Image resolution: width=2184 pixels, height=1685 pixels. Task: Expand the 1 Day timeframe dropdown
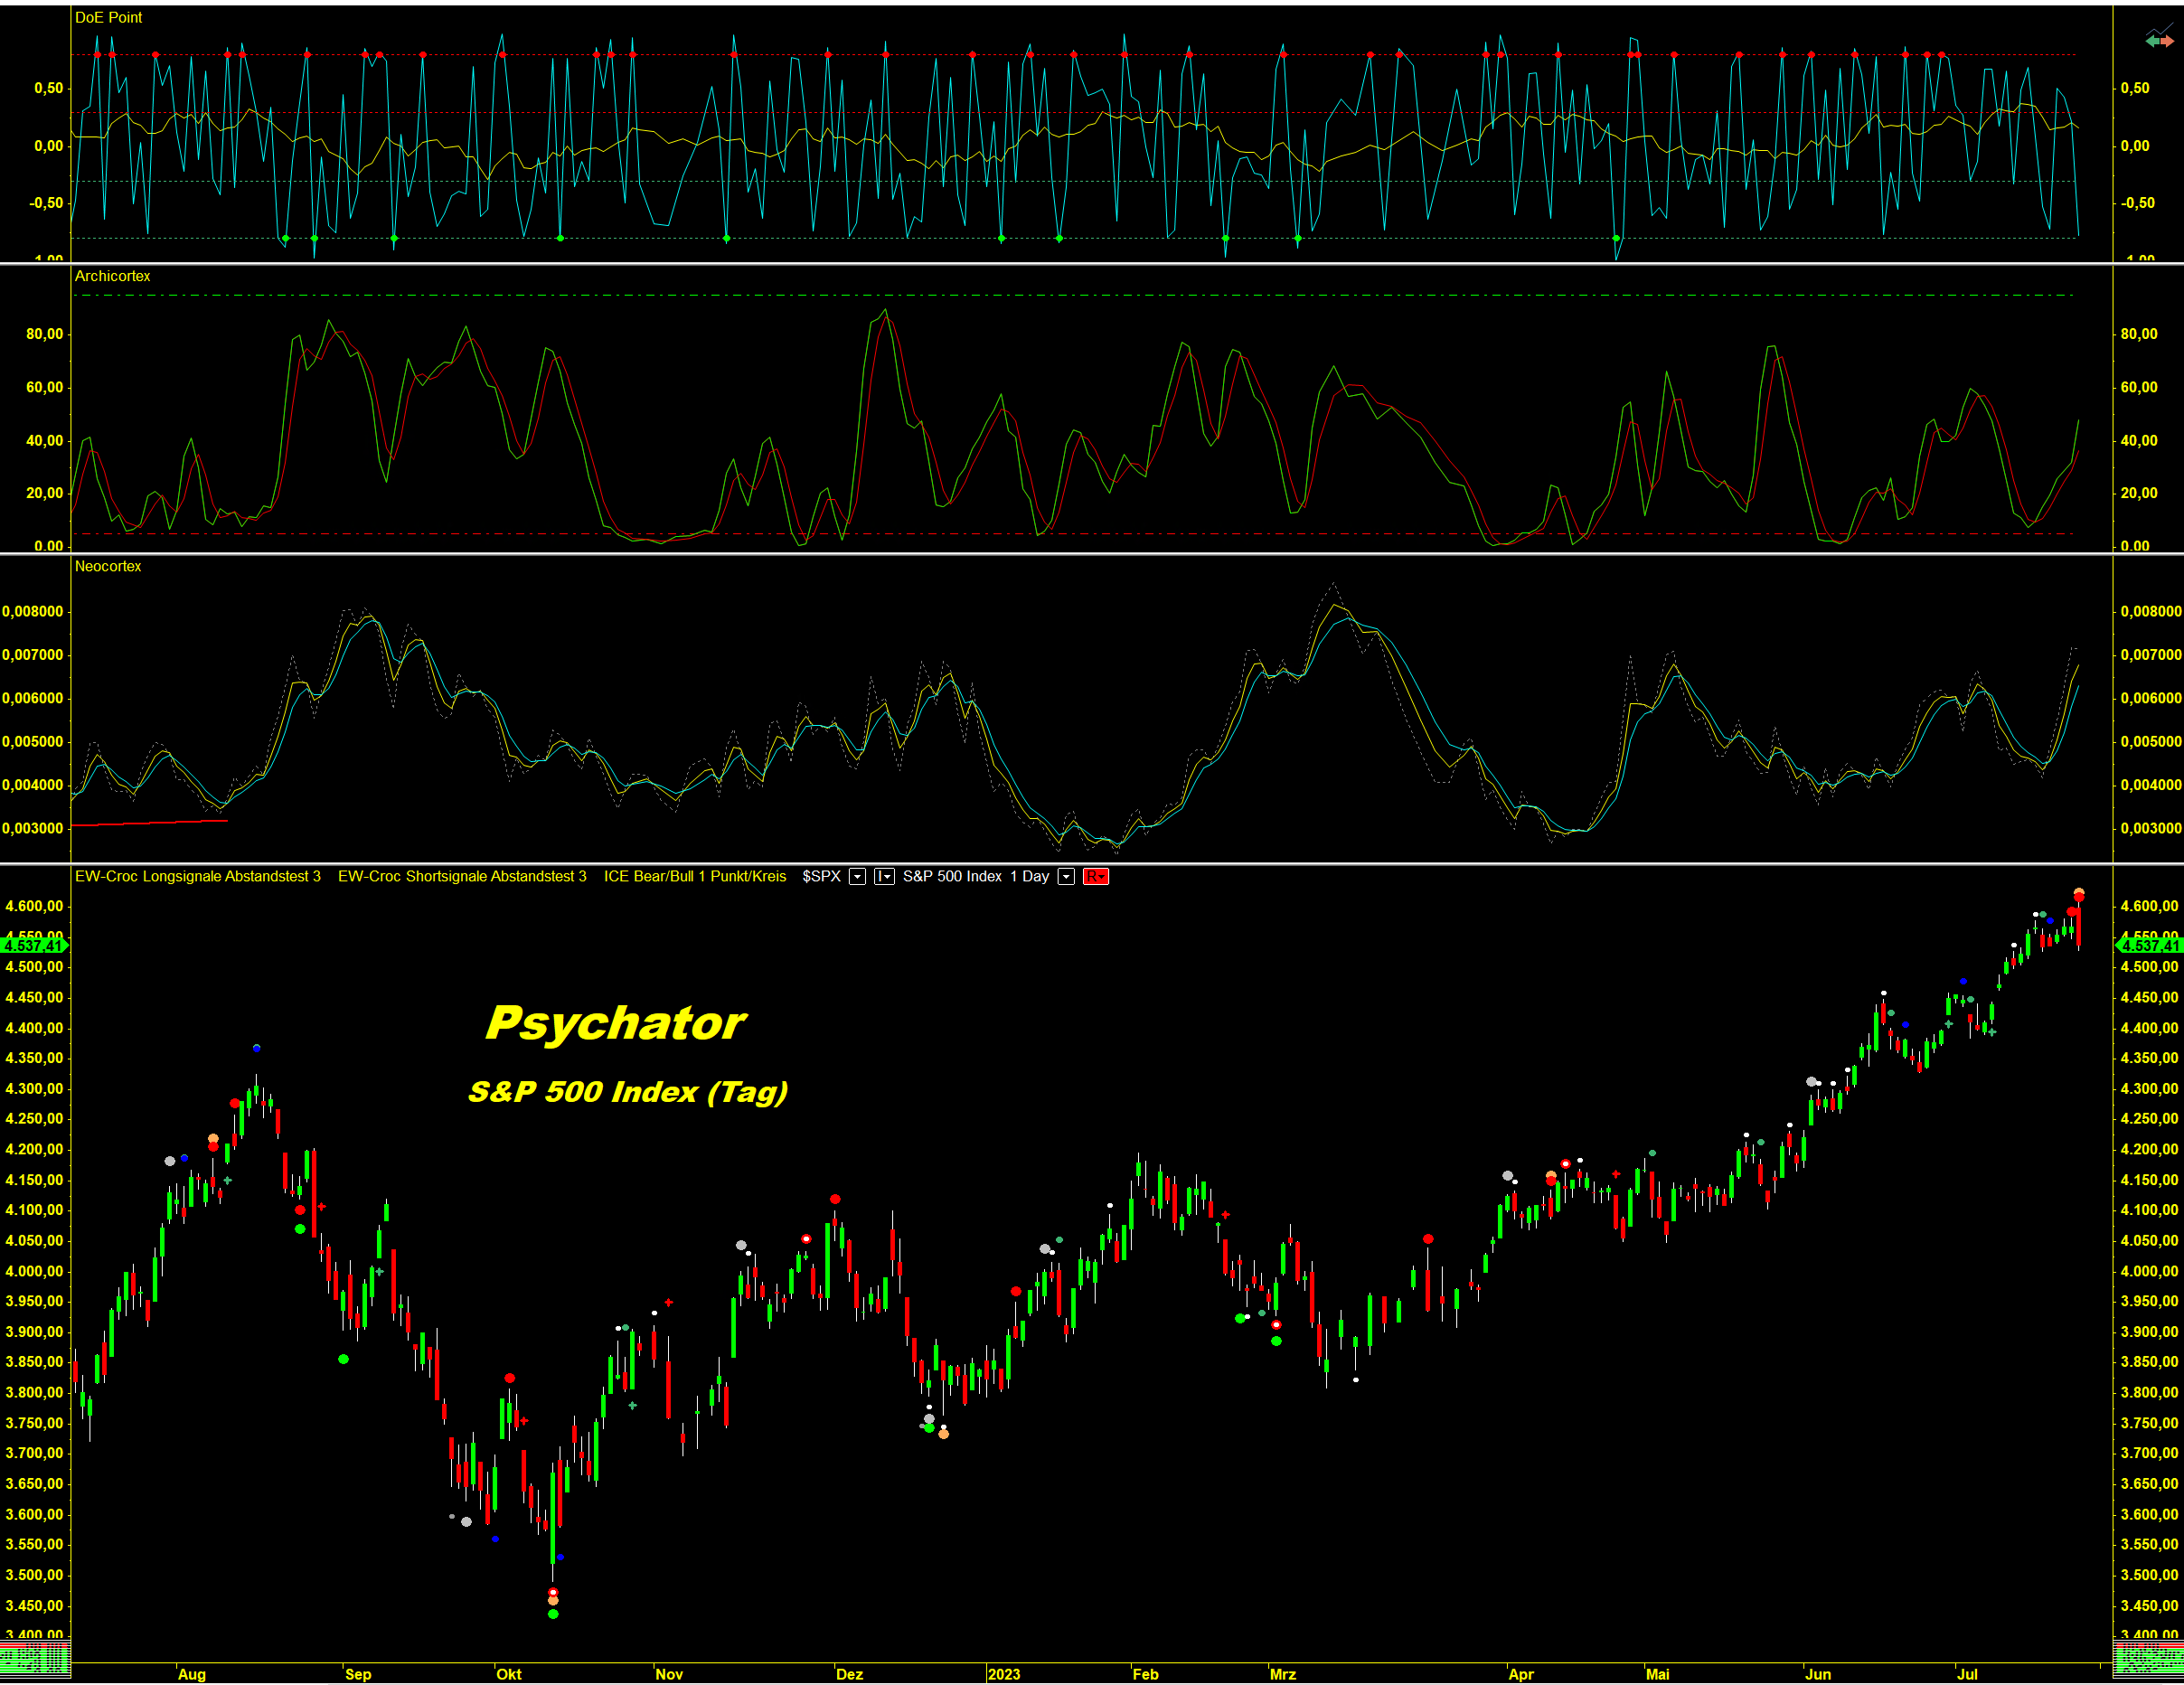tap(1066, 877)
